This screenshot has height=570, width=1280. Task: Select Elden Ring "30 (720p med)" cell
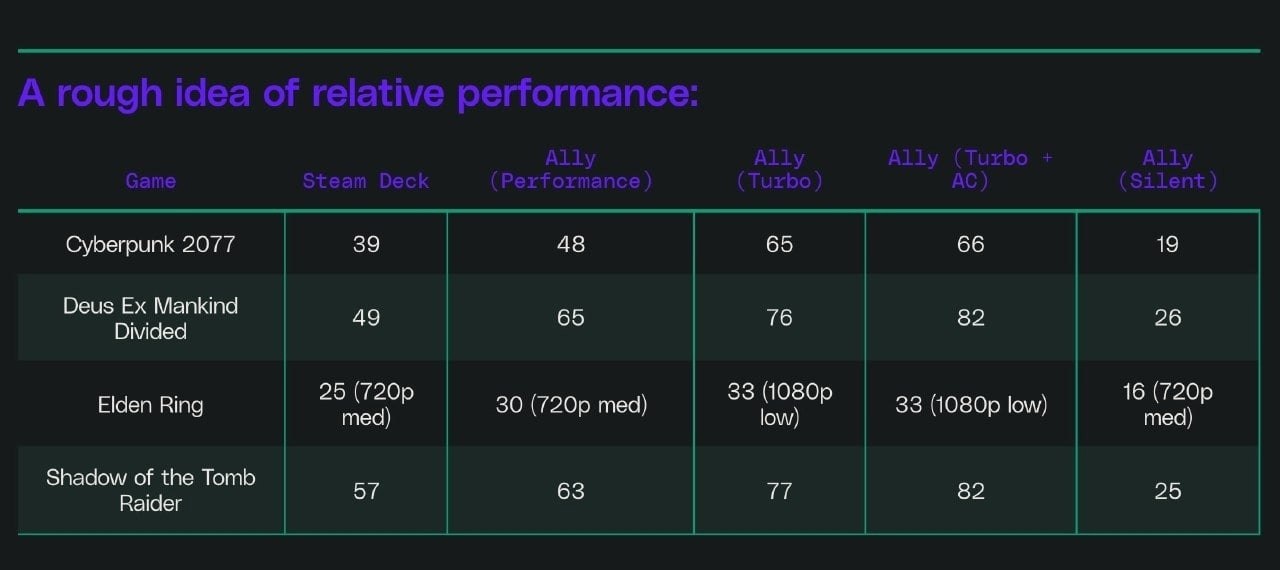click(x=571, y=405)
